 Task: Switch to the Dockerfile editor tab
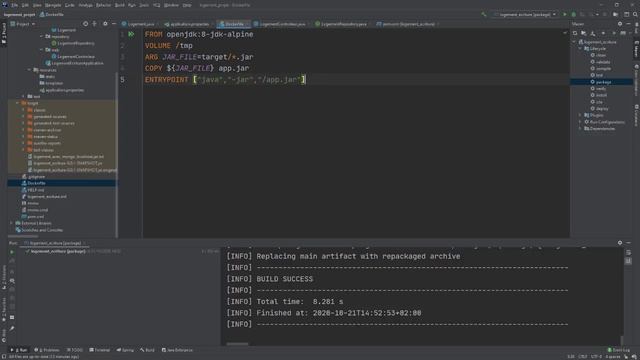234,24
